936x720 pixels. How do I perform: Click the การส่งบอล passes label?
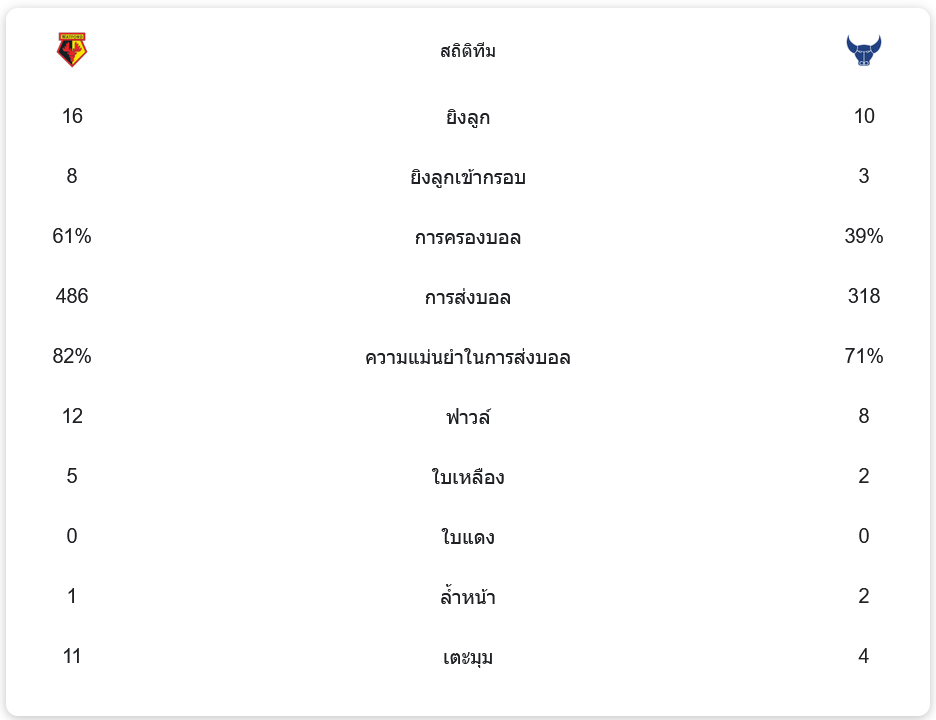coord(468,298)
